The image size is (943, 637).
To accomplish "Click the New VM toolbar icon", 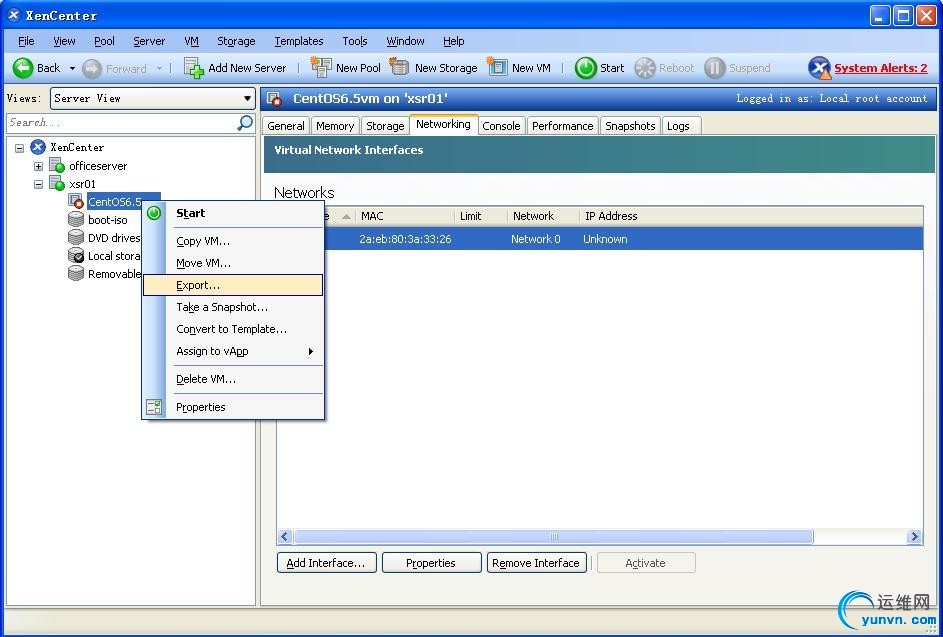I will pyautogui.click(x=497, y=68).
